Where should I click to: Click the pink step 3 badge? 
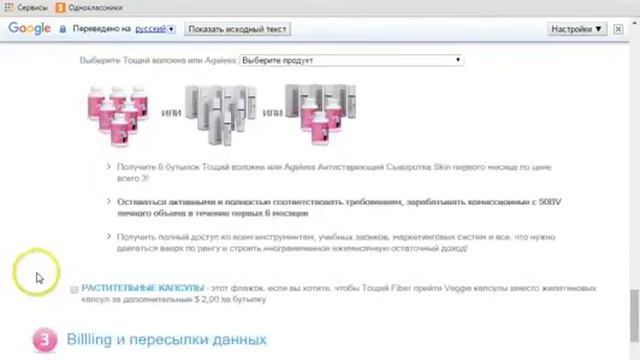coord(44,340)
